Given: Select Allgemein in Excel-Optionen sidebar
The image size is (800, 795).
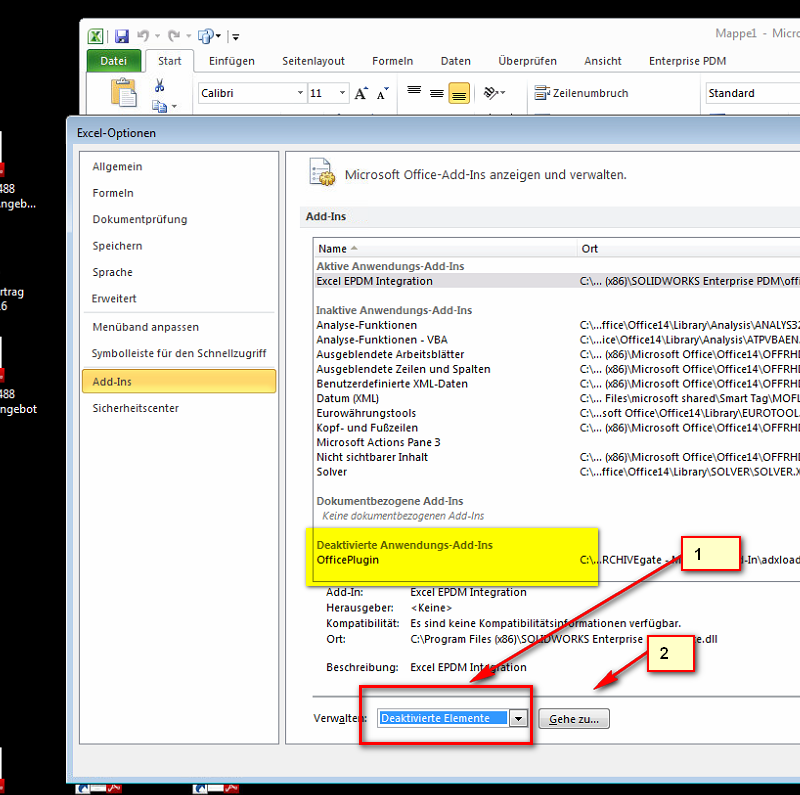Looking at the screenshot, I should click(x=179, y=166).
